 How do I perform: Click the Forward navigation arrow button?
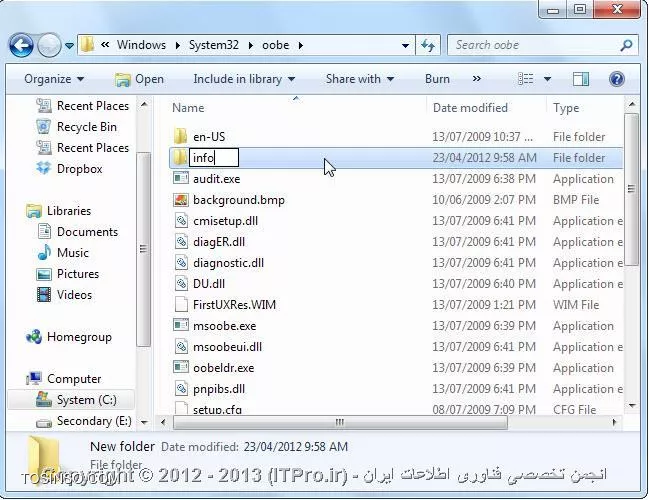pyautogui.click(x=49, y=45)
